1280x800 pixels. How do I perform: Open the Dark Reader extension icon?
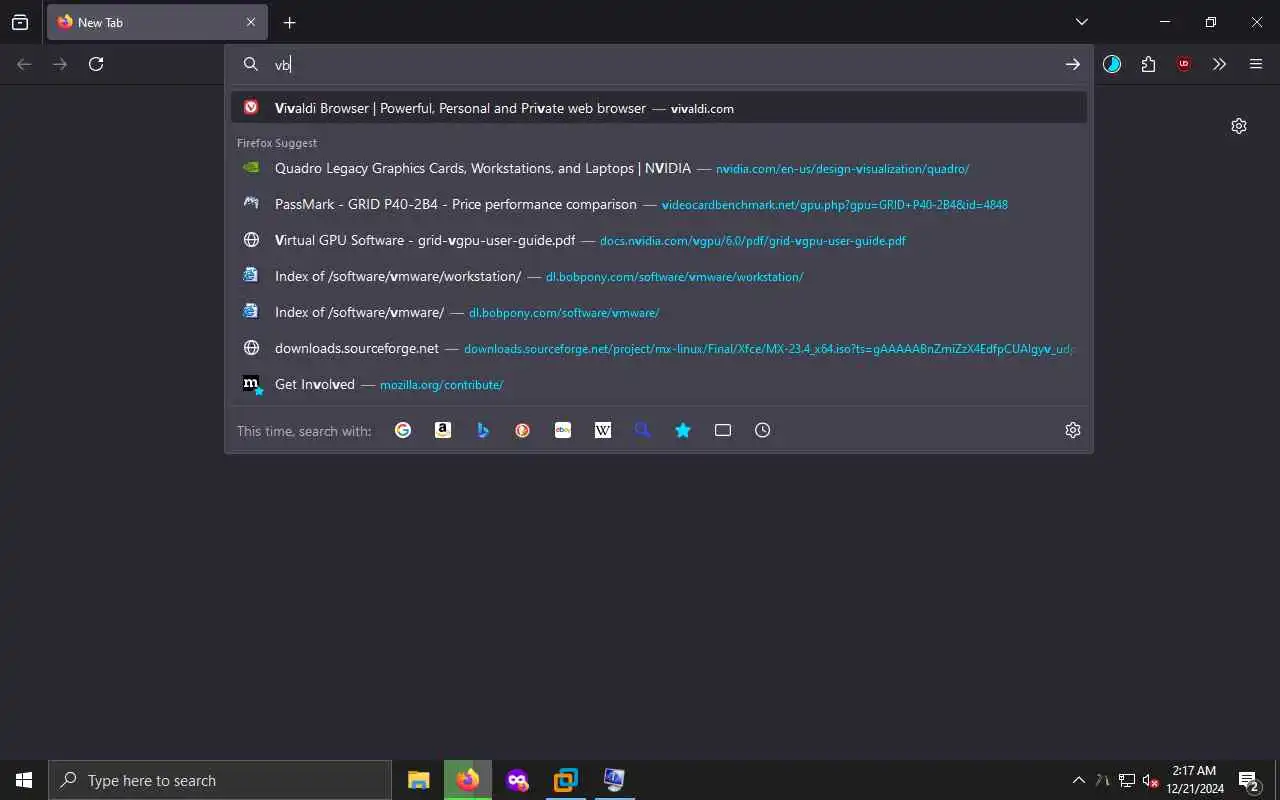pyautogui.click(x=1112, y=64)
